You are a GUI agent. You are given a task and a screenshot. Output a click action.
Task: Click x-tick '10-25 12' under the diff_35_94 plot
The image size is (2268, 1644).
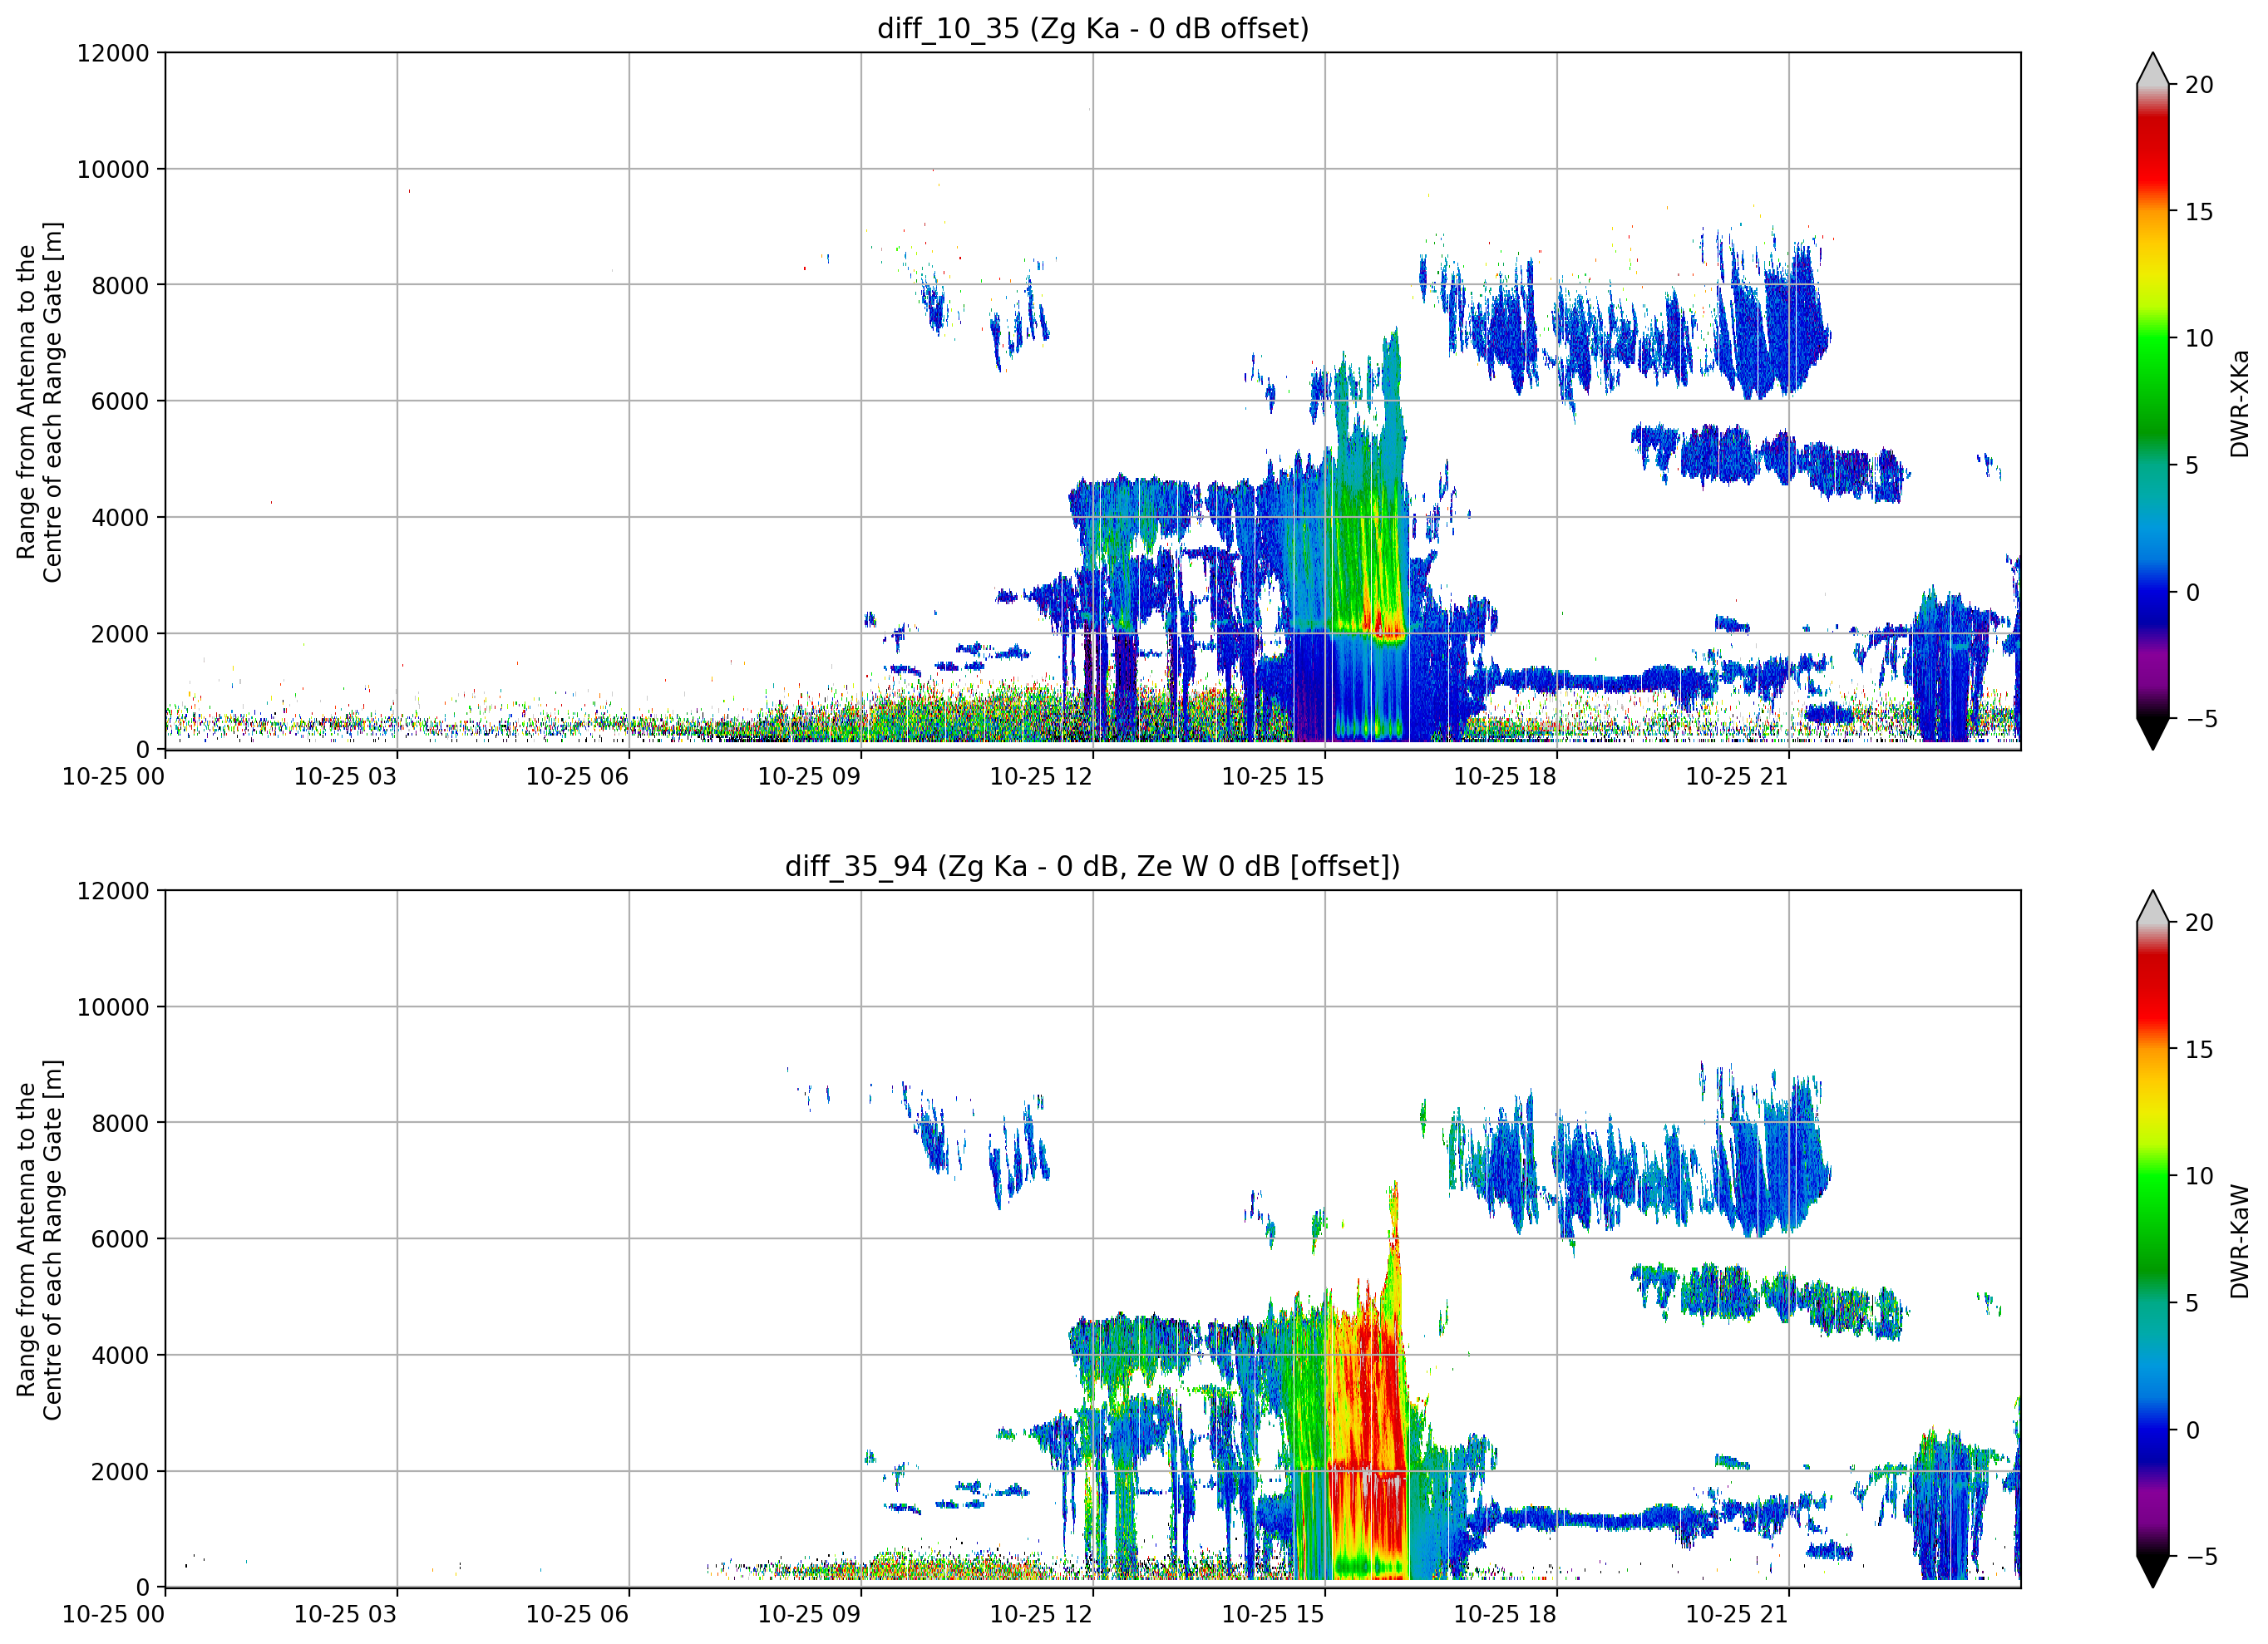(x=1041, y=1615)
